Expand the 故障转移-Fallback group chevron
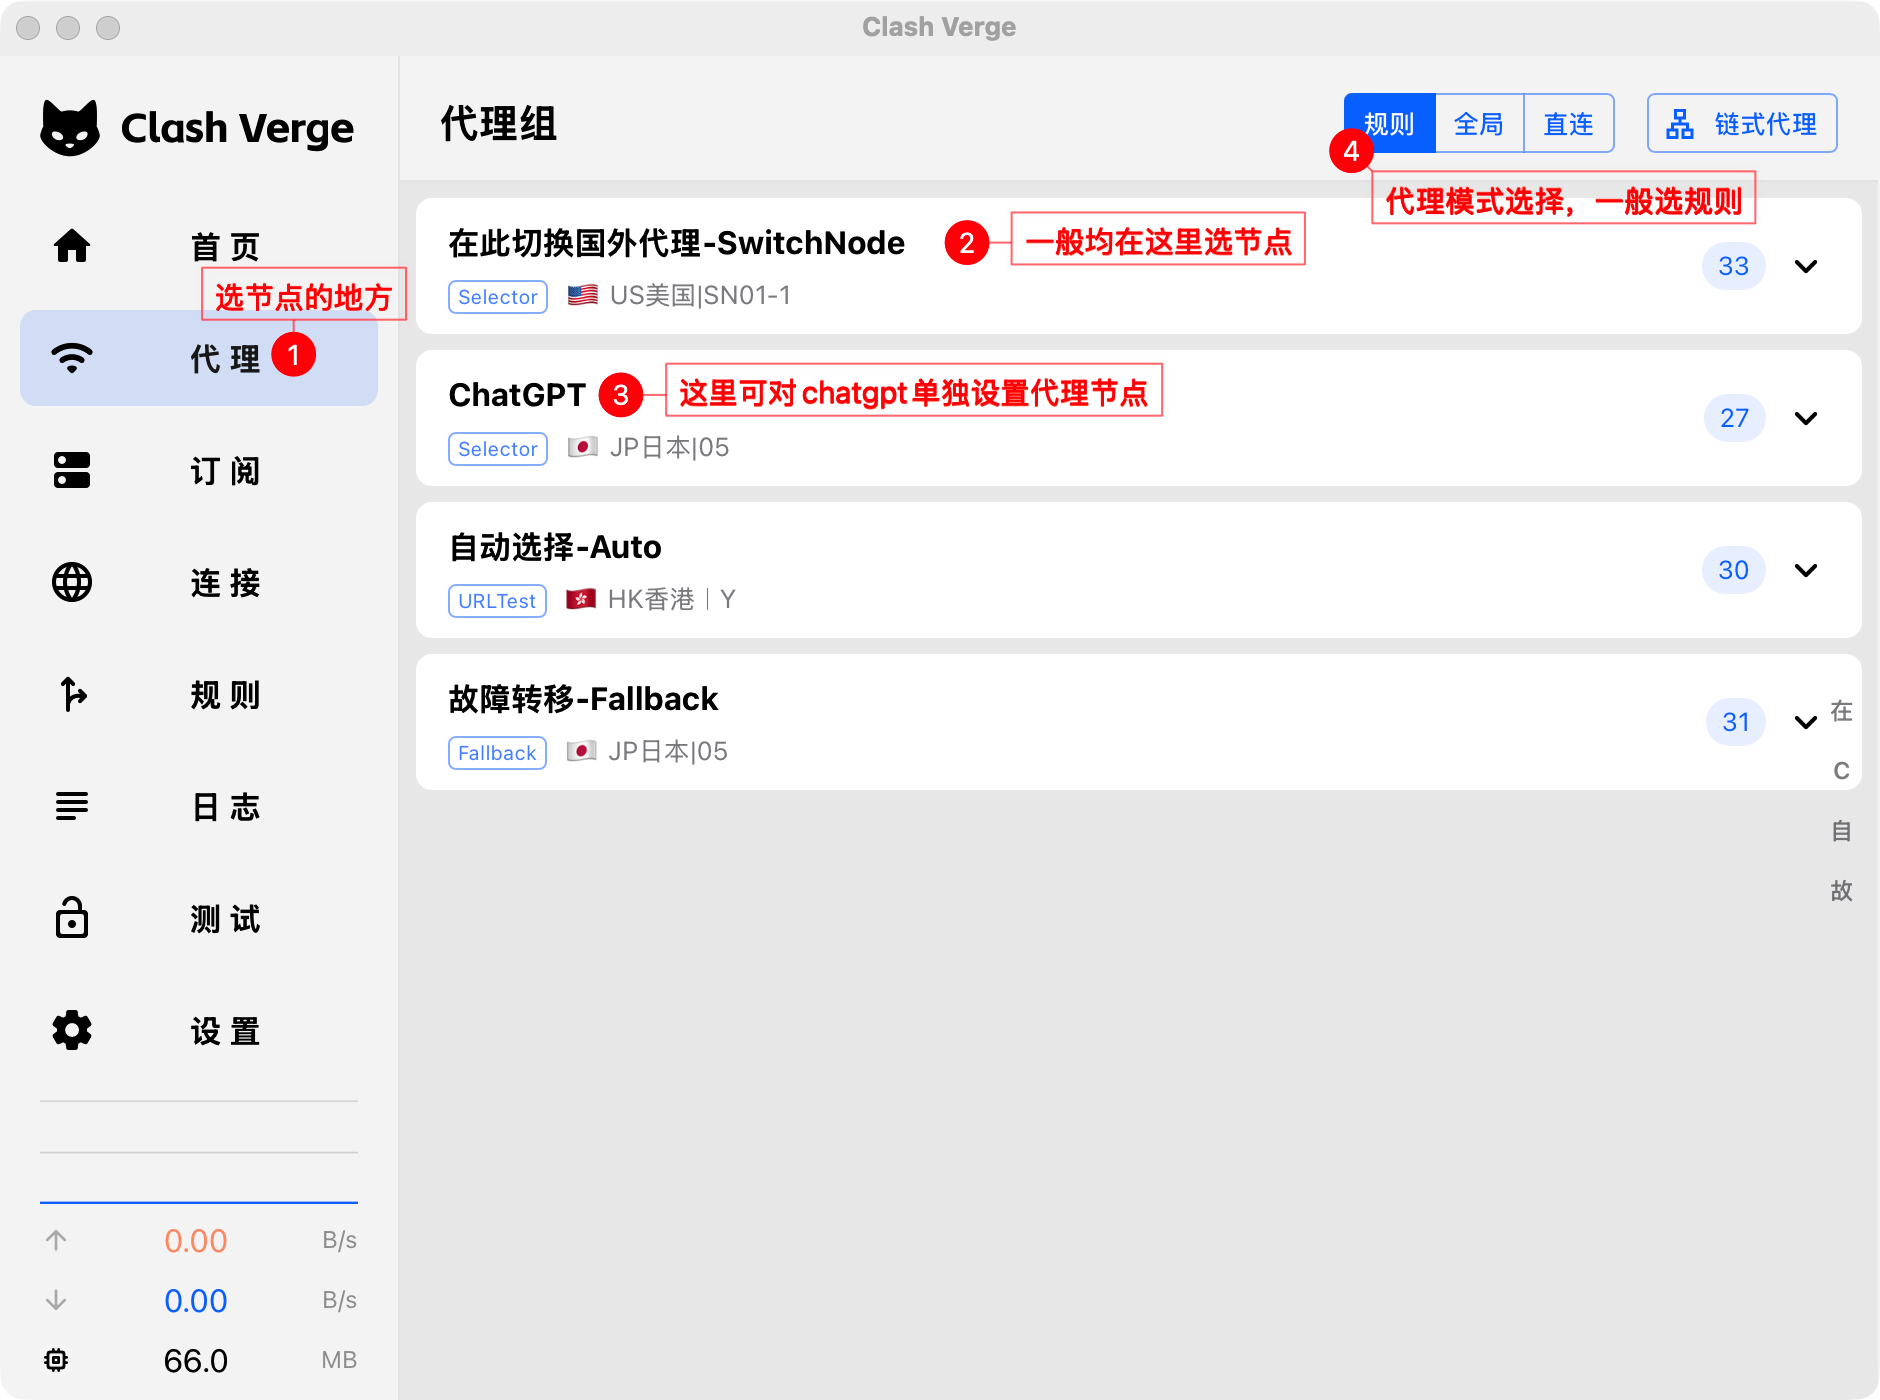 point(1806,722)
